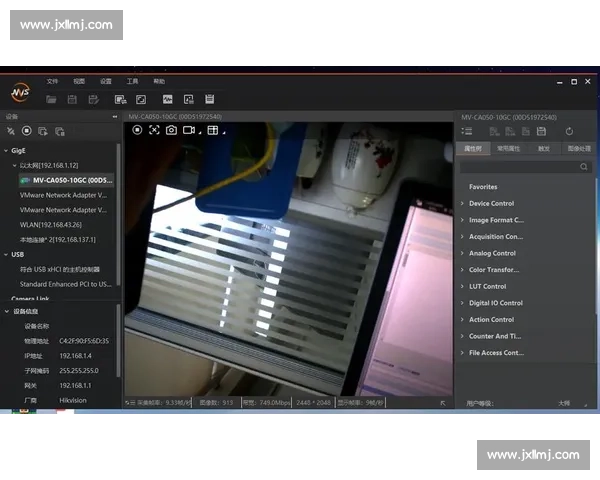Screen dimensions: 600x480
Task: Open the grid layout icon in preview toolbar
Action: 213,130
